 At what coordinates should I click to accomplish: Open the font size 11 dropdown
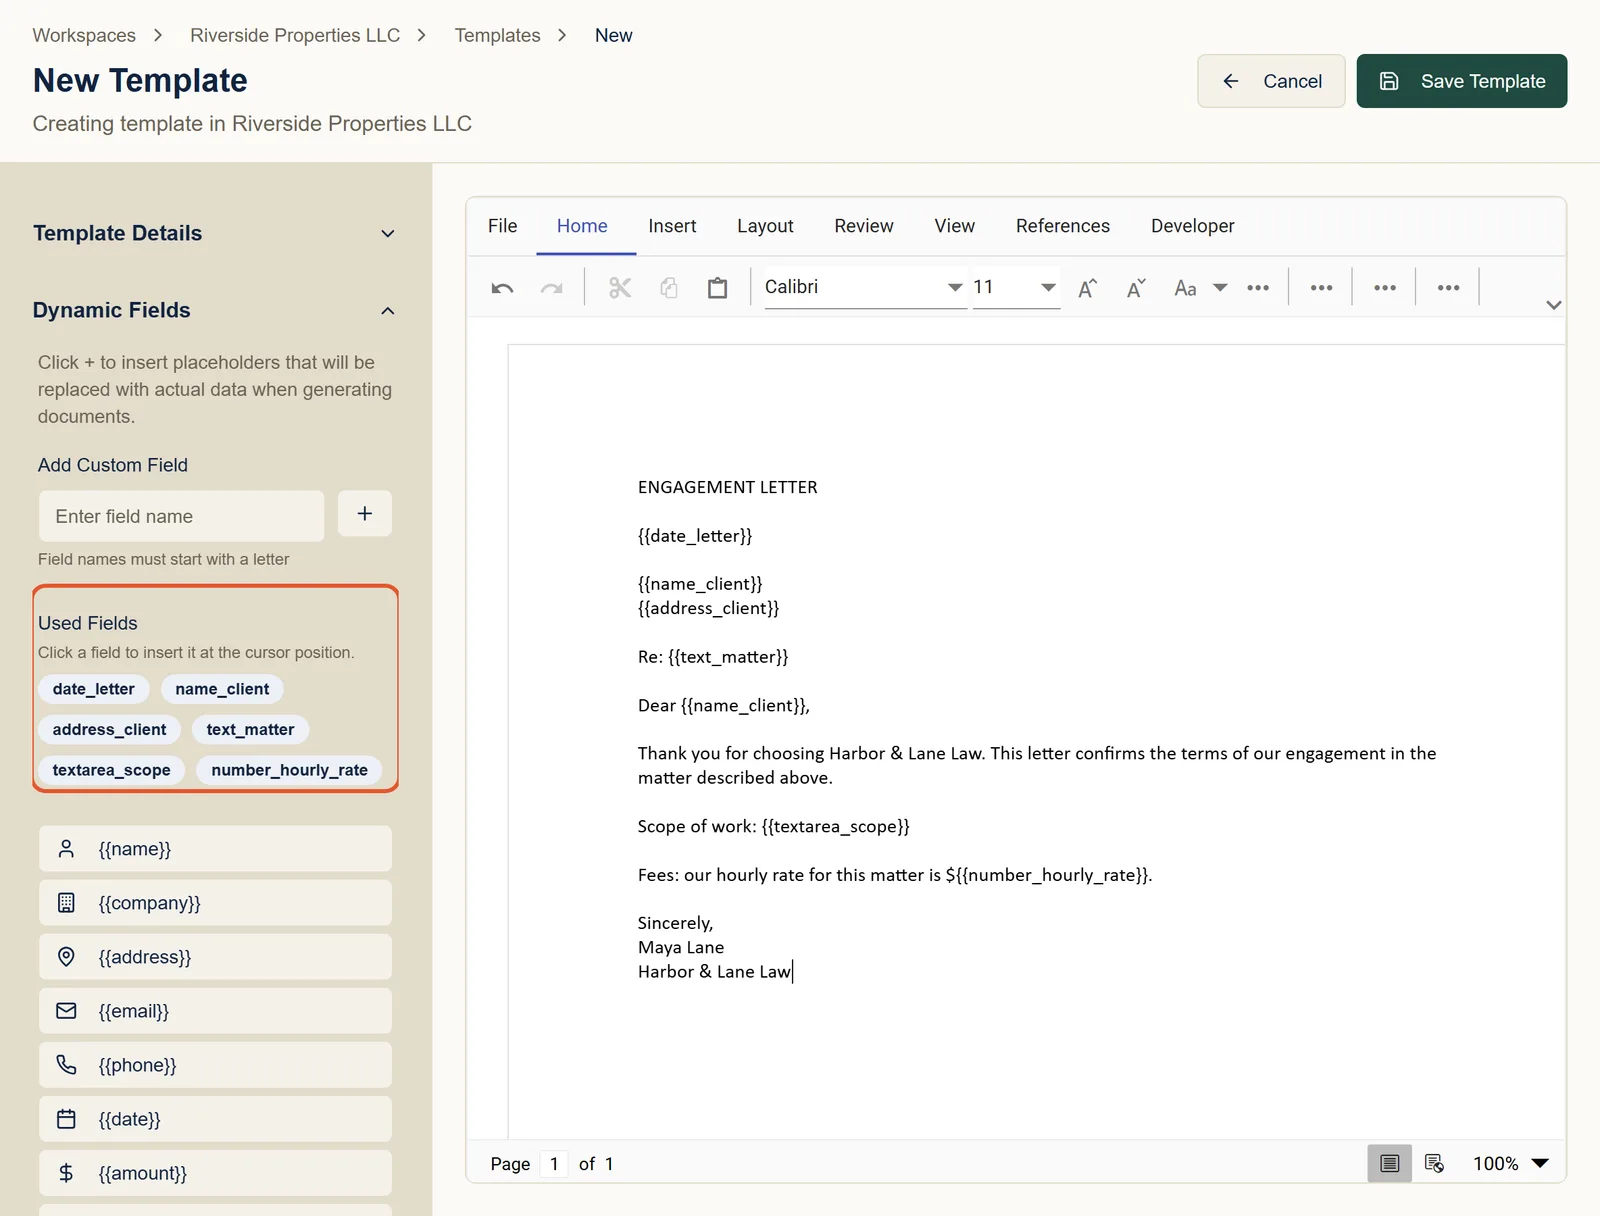[x=1048, y=288]
